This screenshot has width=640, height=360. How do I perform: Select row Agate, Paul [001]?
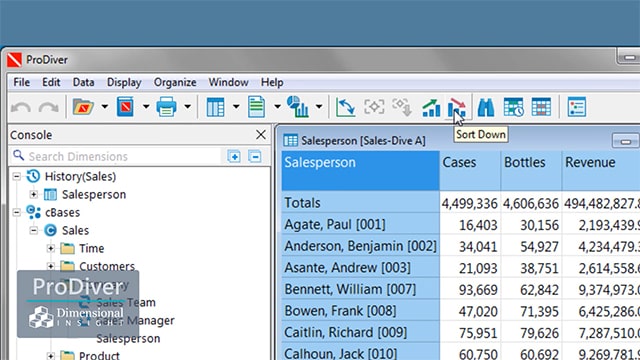tap(335, 224)
